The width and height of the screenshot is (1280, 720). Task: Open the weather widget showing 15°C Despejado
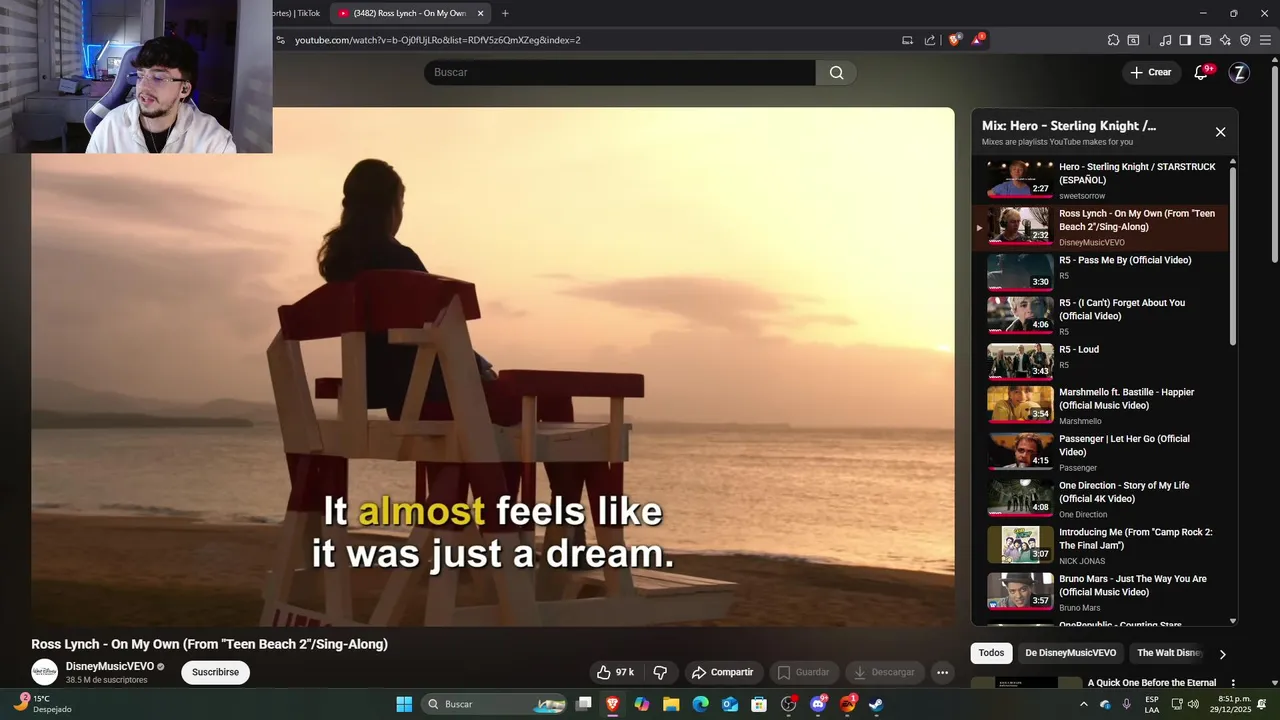coord(42,704)
